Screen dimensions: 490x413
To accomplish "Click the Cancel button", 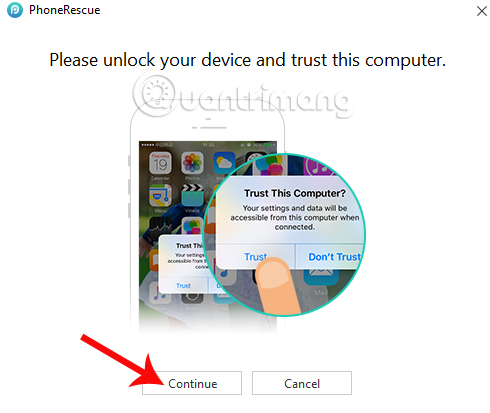I will (302, 383).
